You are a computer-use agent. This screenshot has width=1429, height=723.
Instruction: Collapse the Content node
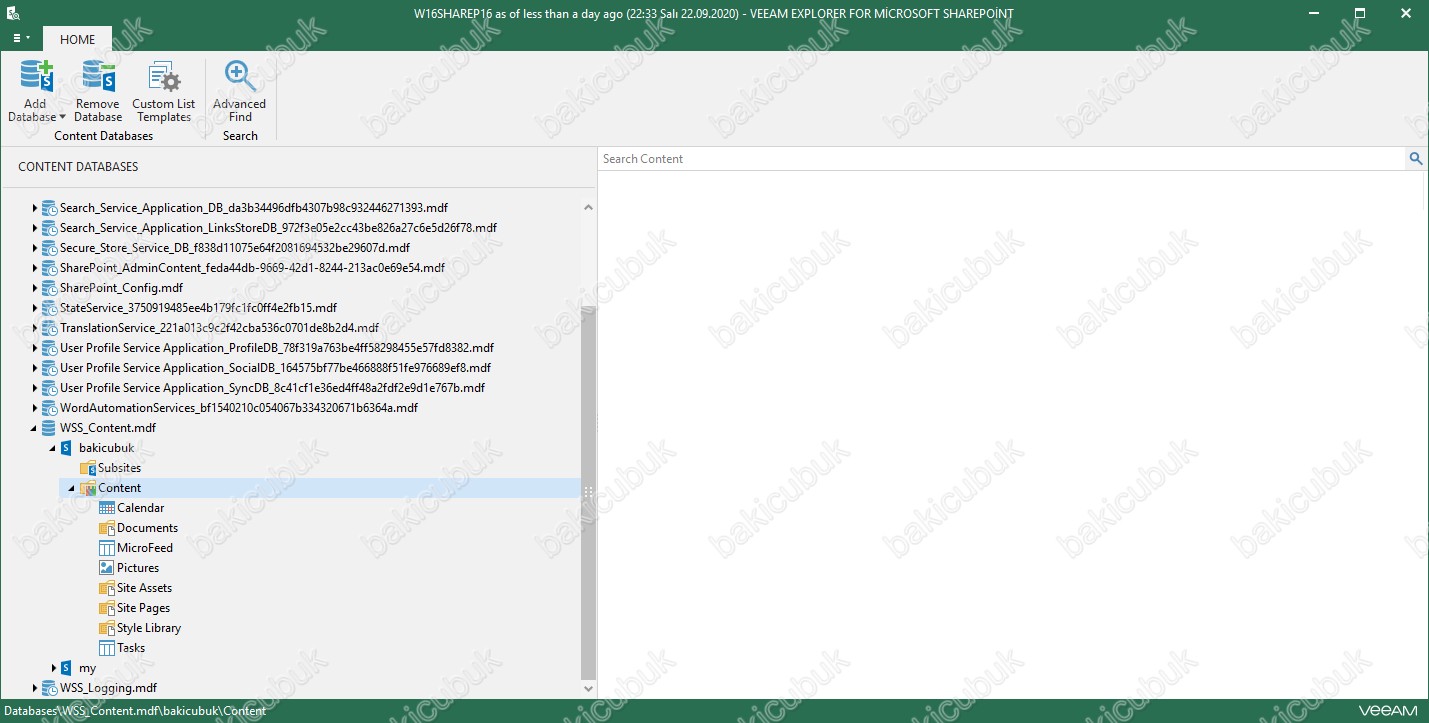pos(73,488)
